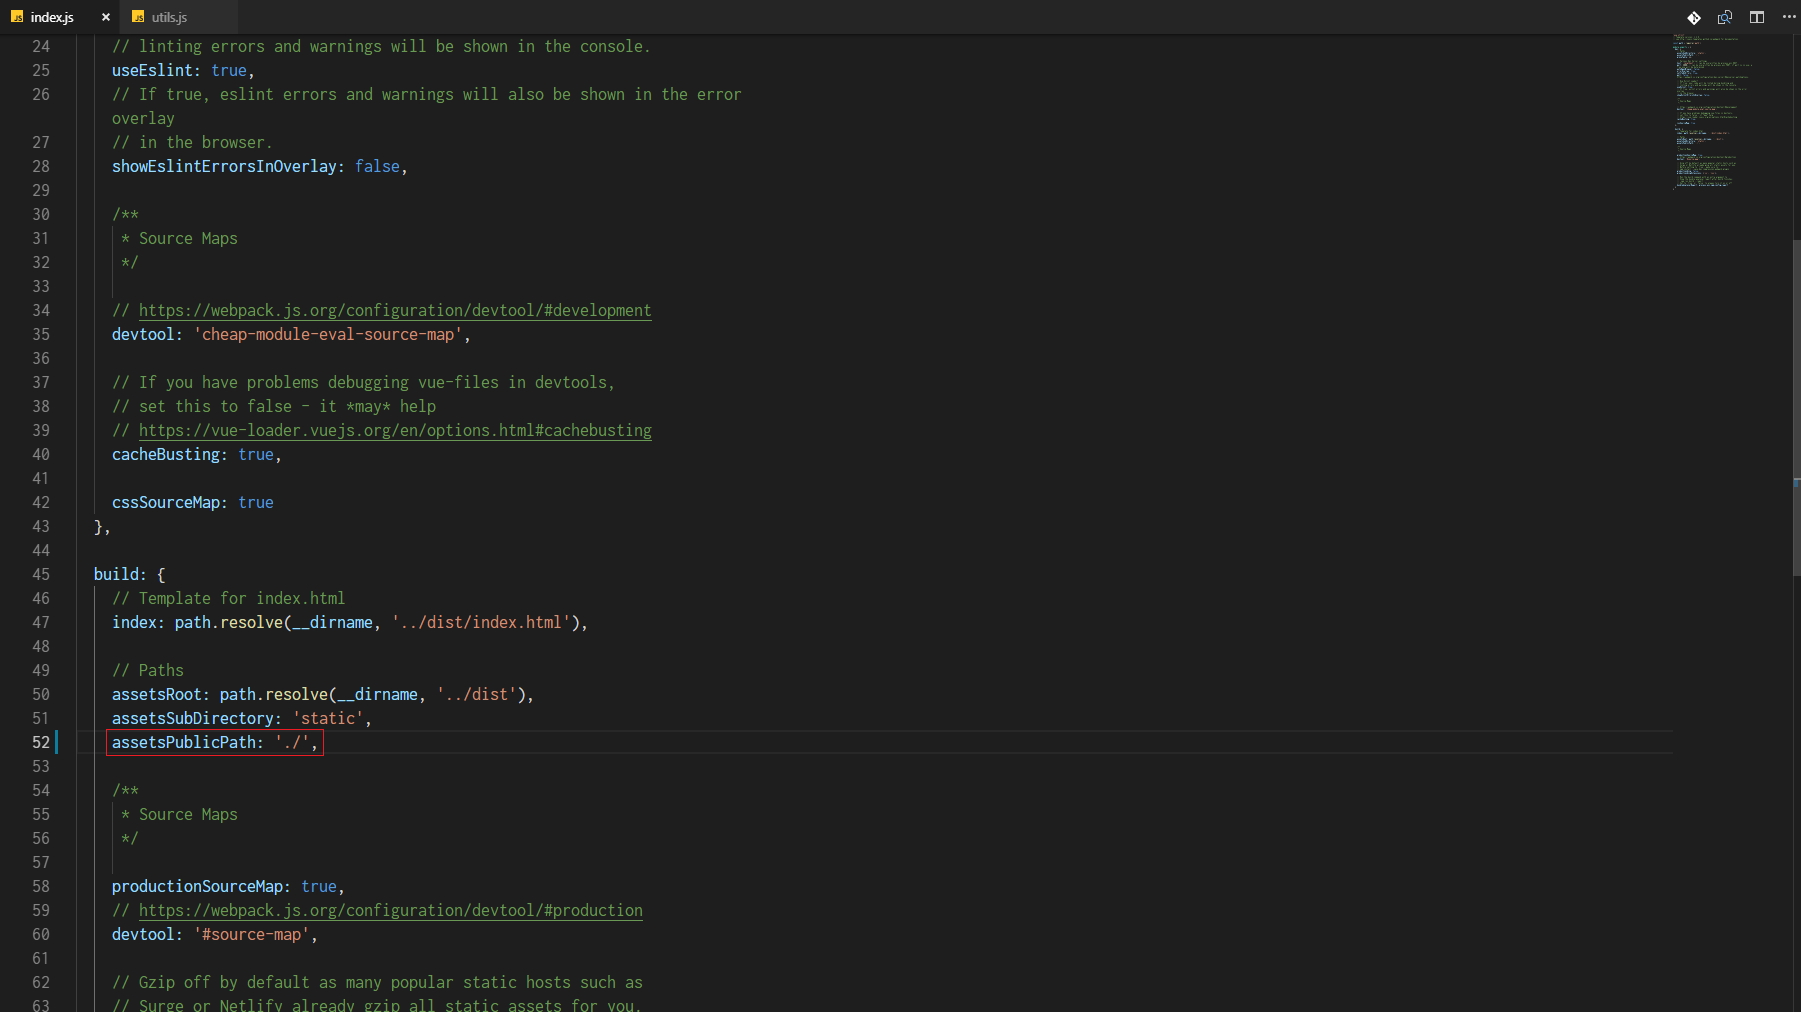
Task: Click the productionSourceMap property name
Action: tap(197, 886)
